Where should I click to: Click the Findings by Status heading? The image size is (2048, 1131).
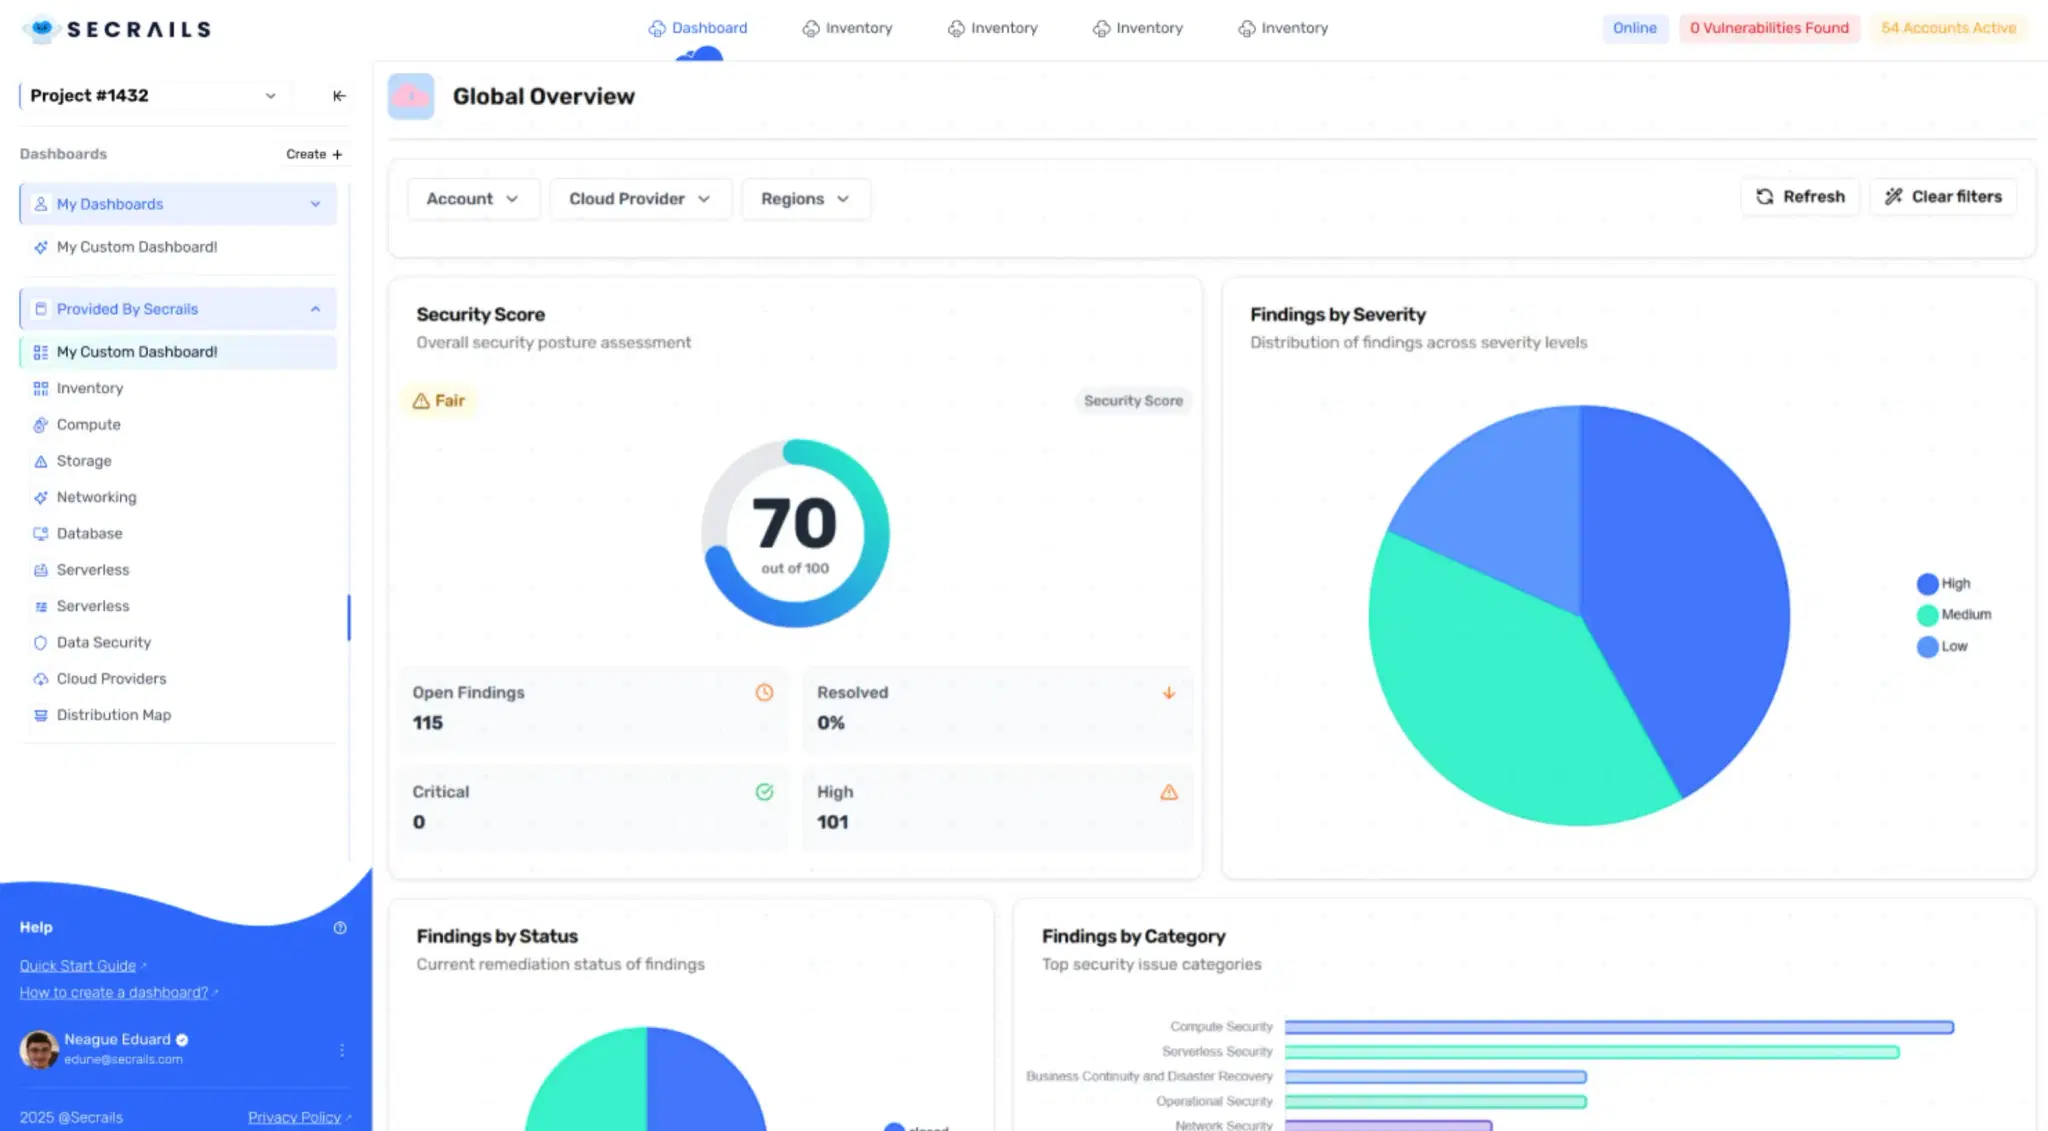[x=497, y=937]
